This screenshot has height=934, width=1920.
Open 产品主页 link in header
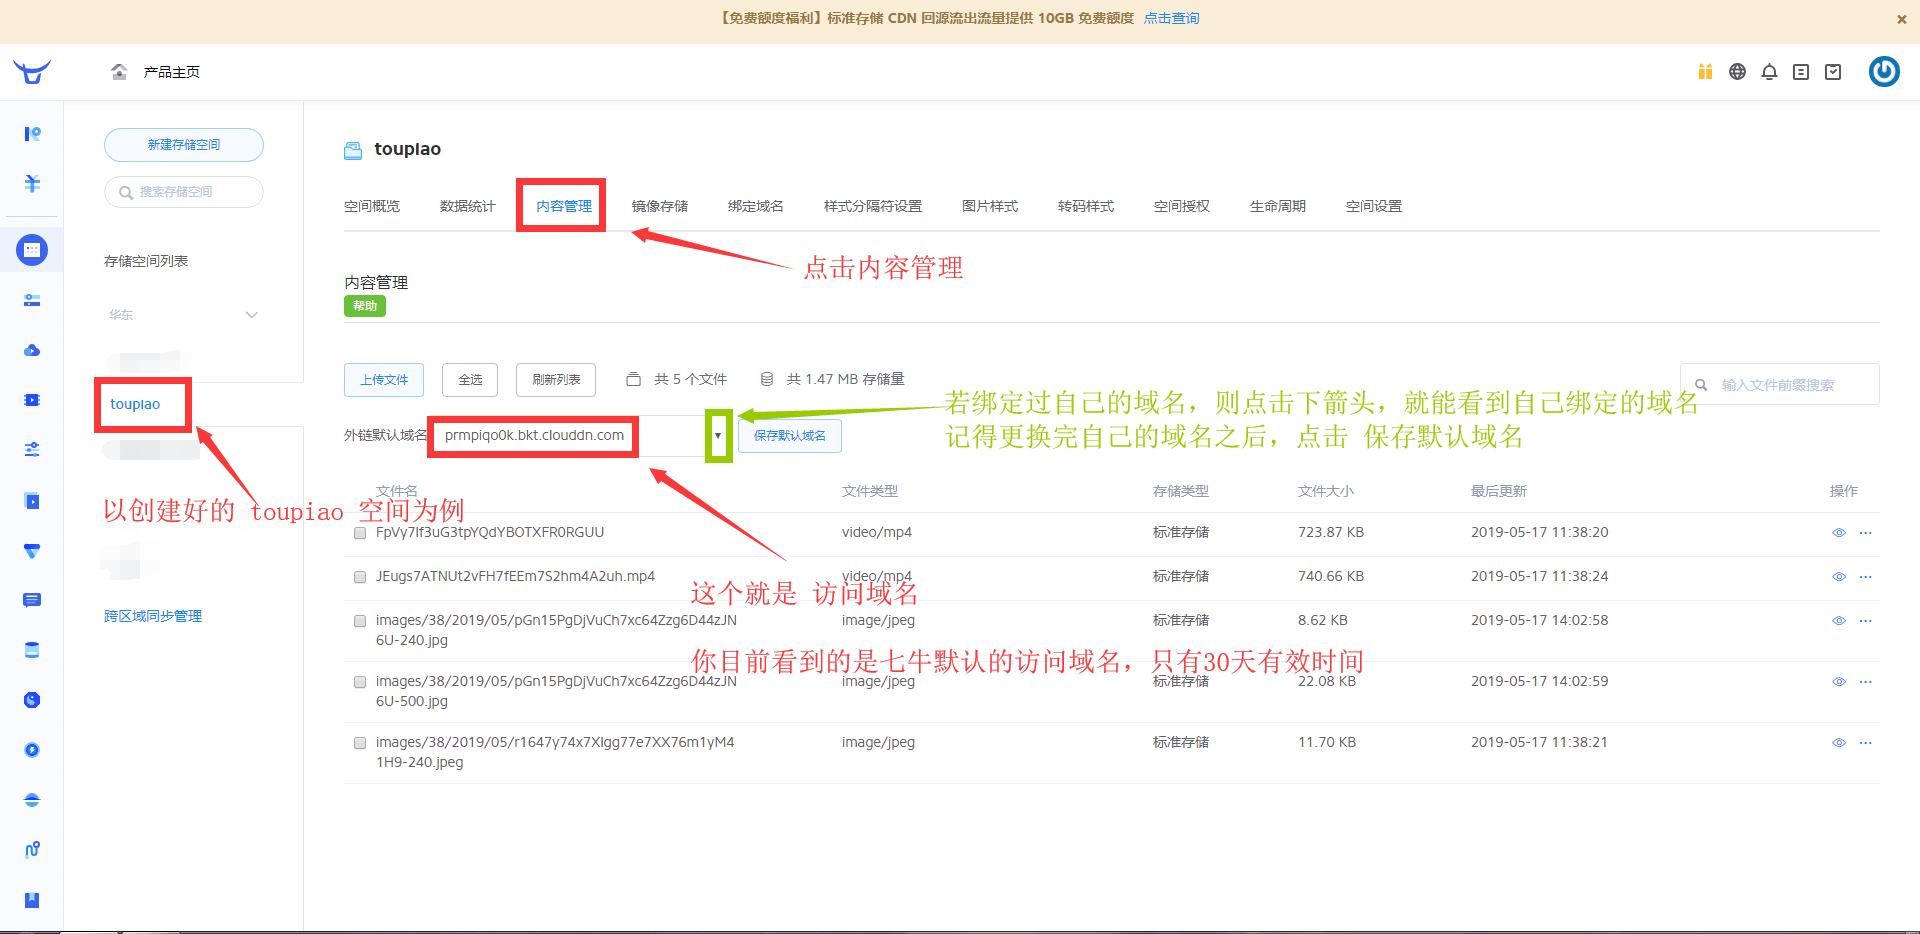[172, 72]
